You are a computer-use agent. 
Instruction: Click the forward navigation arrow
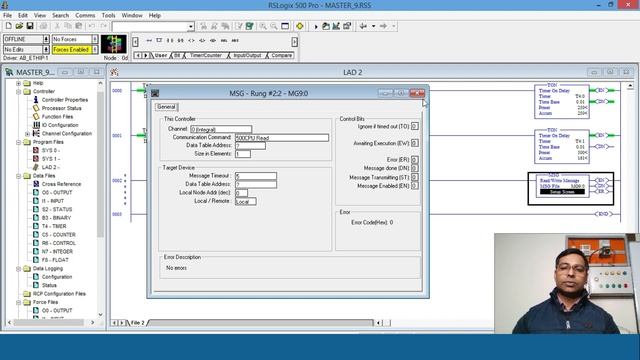[x=383, y=26]
